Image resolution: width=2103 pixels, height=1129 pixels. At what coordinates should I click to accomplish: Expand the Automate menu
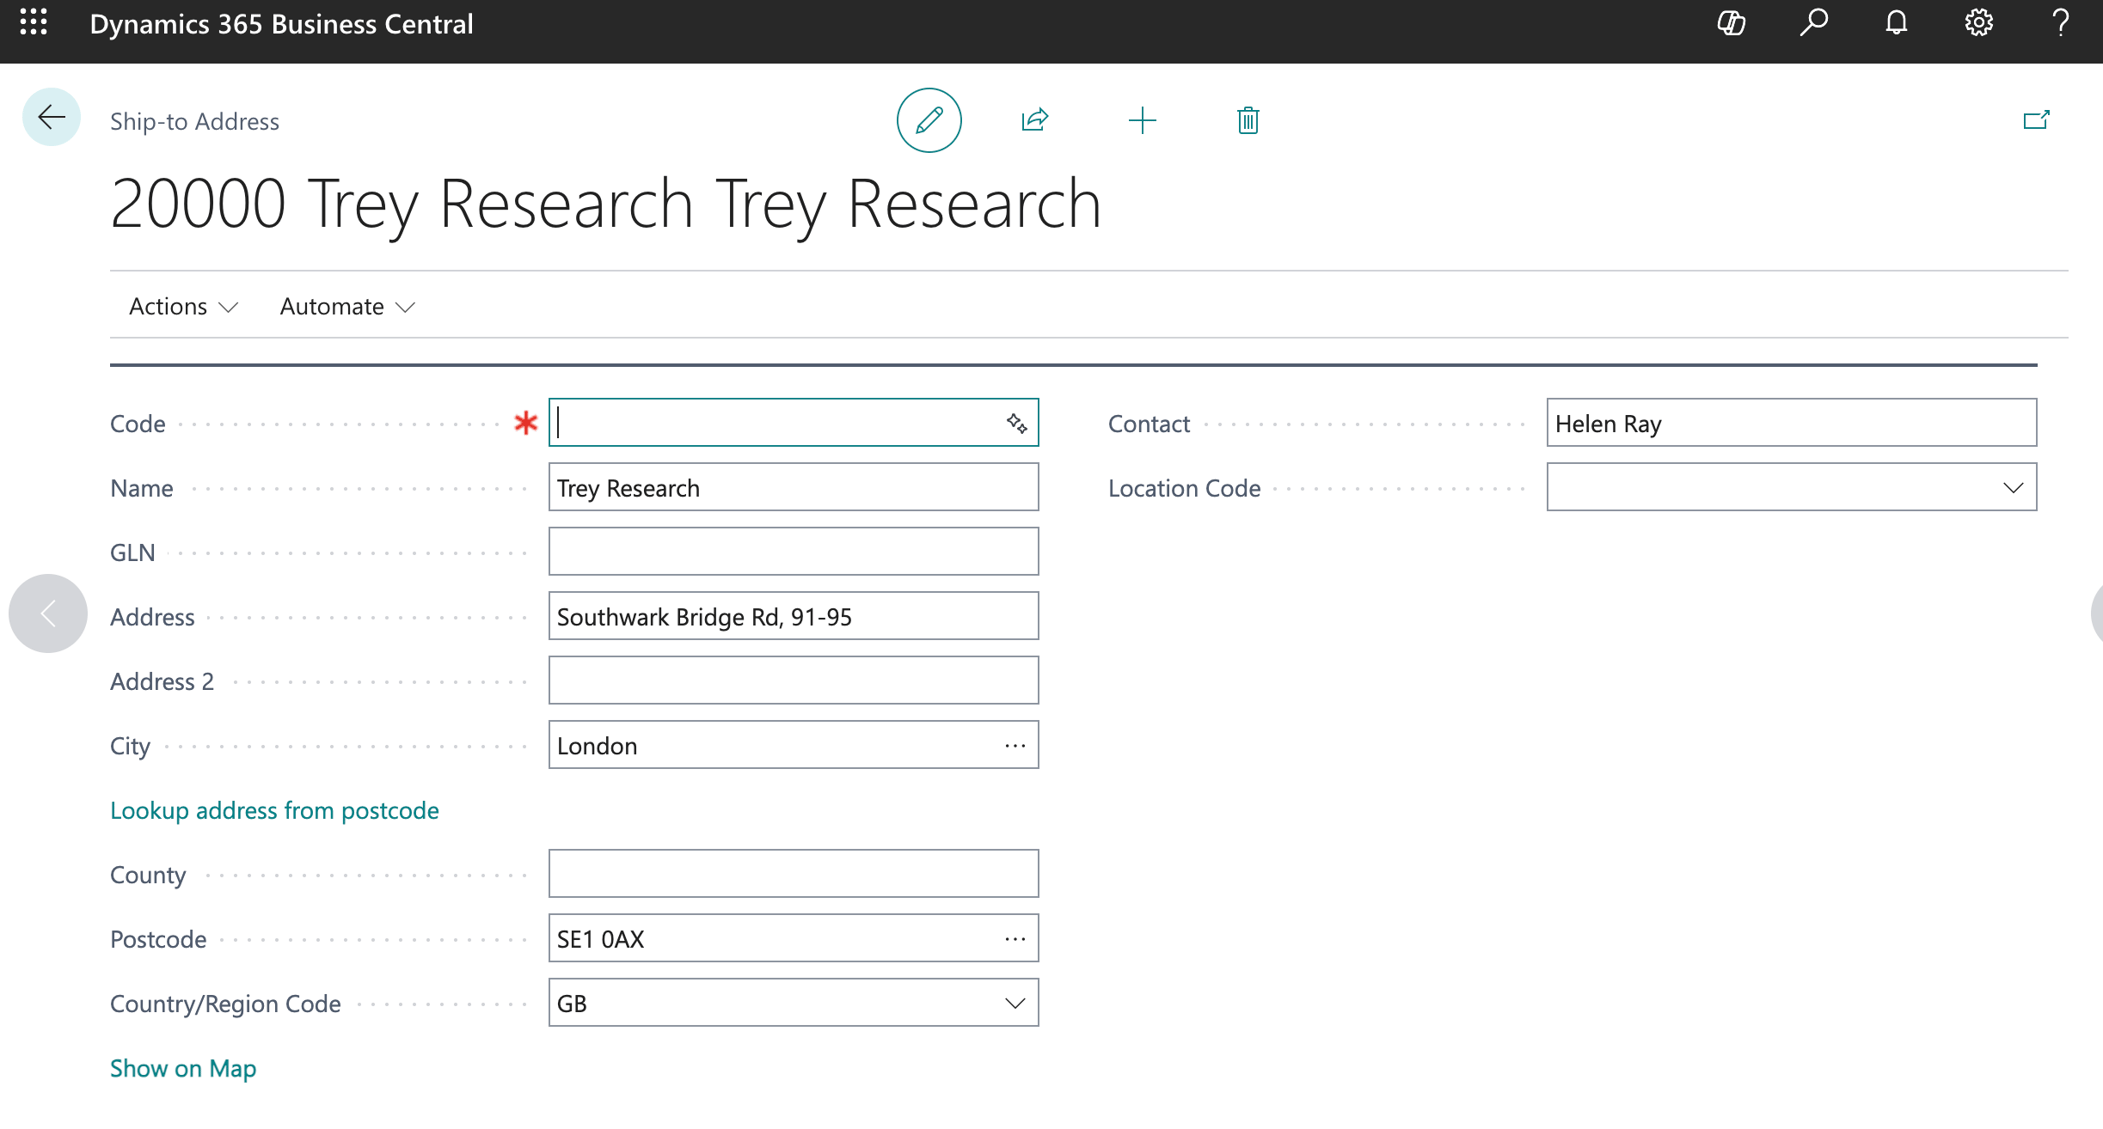point(347,306)
